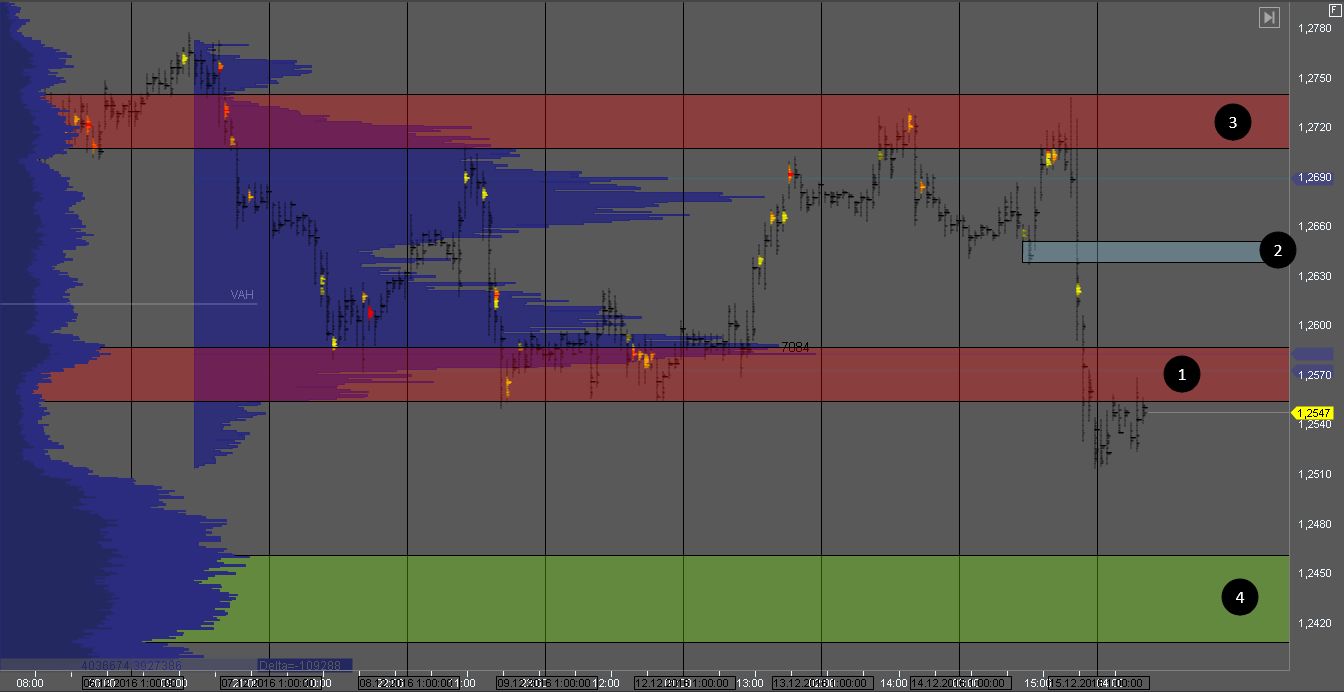Click the blue 1,2690 price level tag
The width and height of the screenshot is (1344, 692).
[1313, 178]
